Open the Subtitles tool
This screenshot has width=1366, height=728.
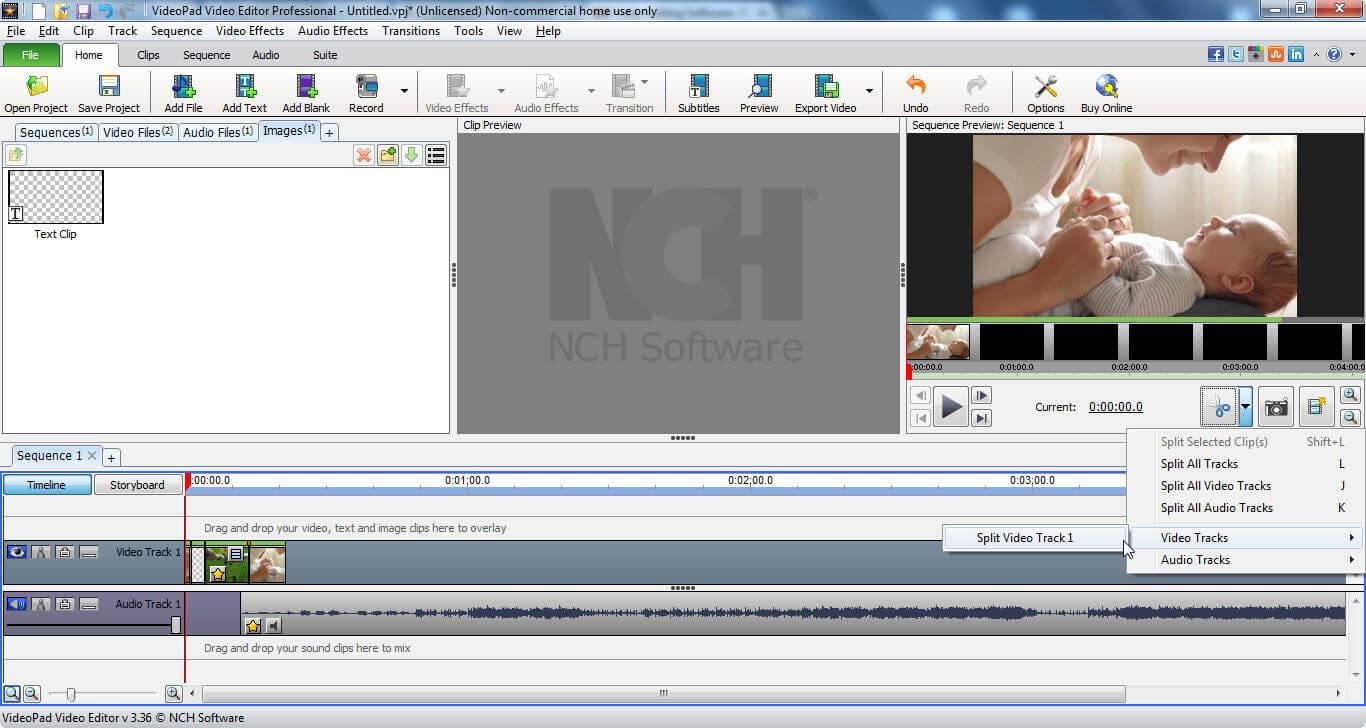click(699, 94)
